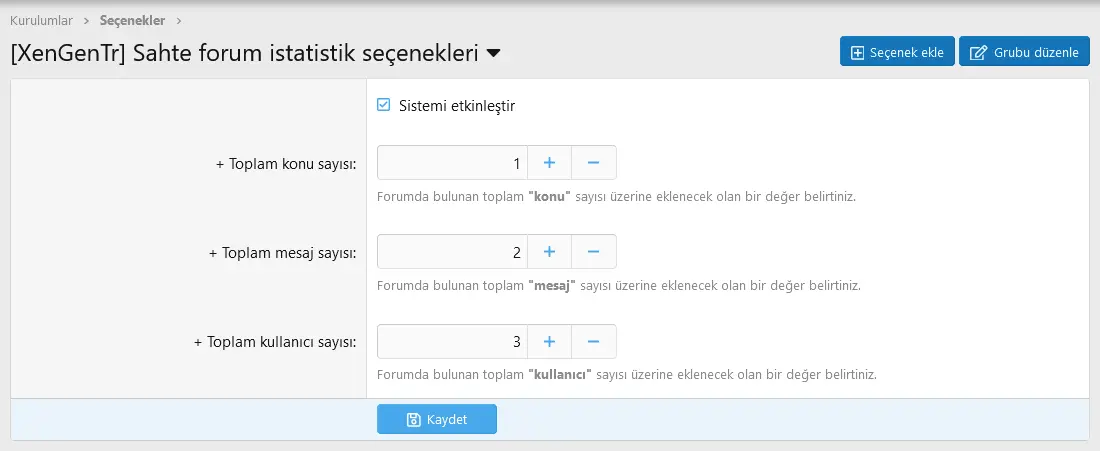Decrease the Toplam konu sayısı value
This screenshot has width=1100, height=451.
pyautogui.click(x=593, y=163)
